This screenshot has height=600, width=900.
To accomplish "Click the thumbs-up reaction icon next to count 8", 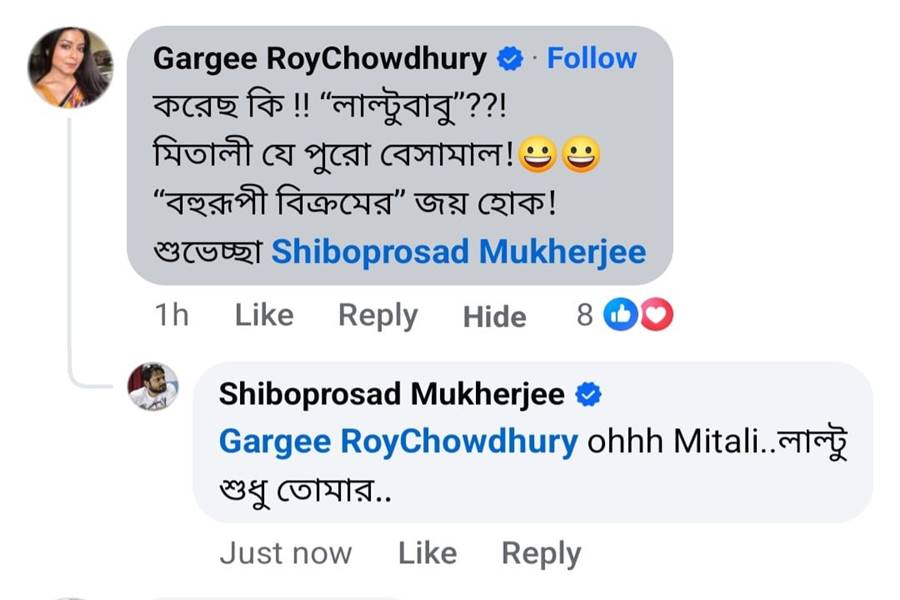I will point(620,313).
